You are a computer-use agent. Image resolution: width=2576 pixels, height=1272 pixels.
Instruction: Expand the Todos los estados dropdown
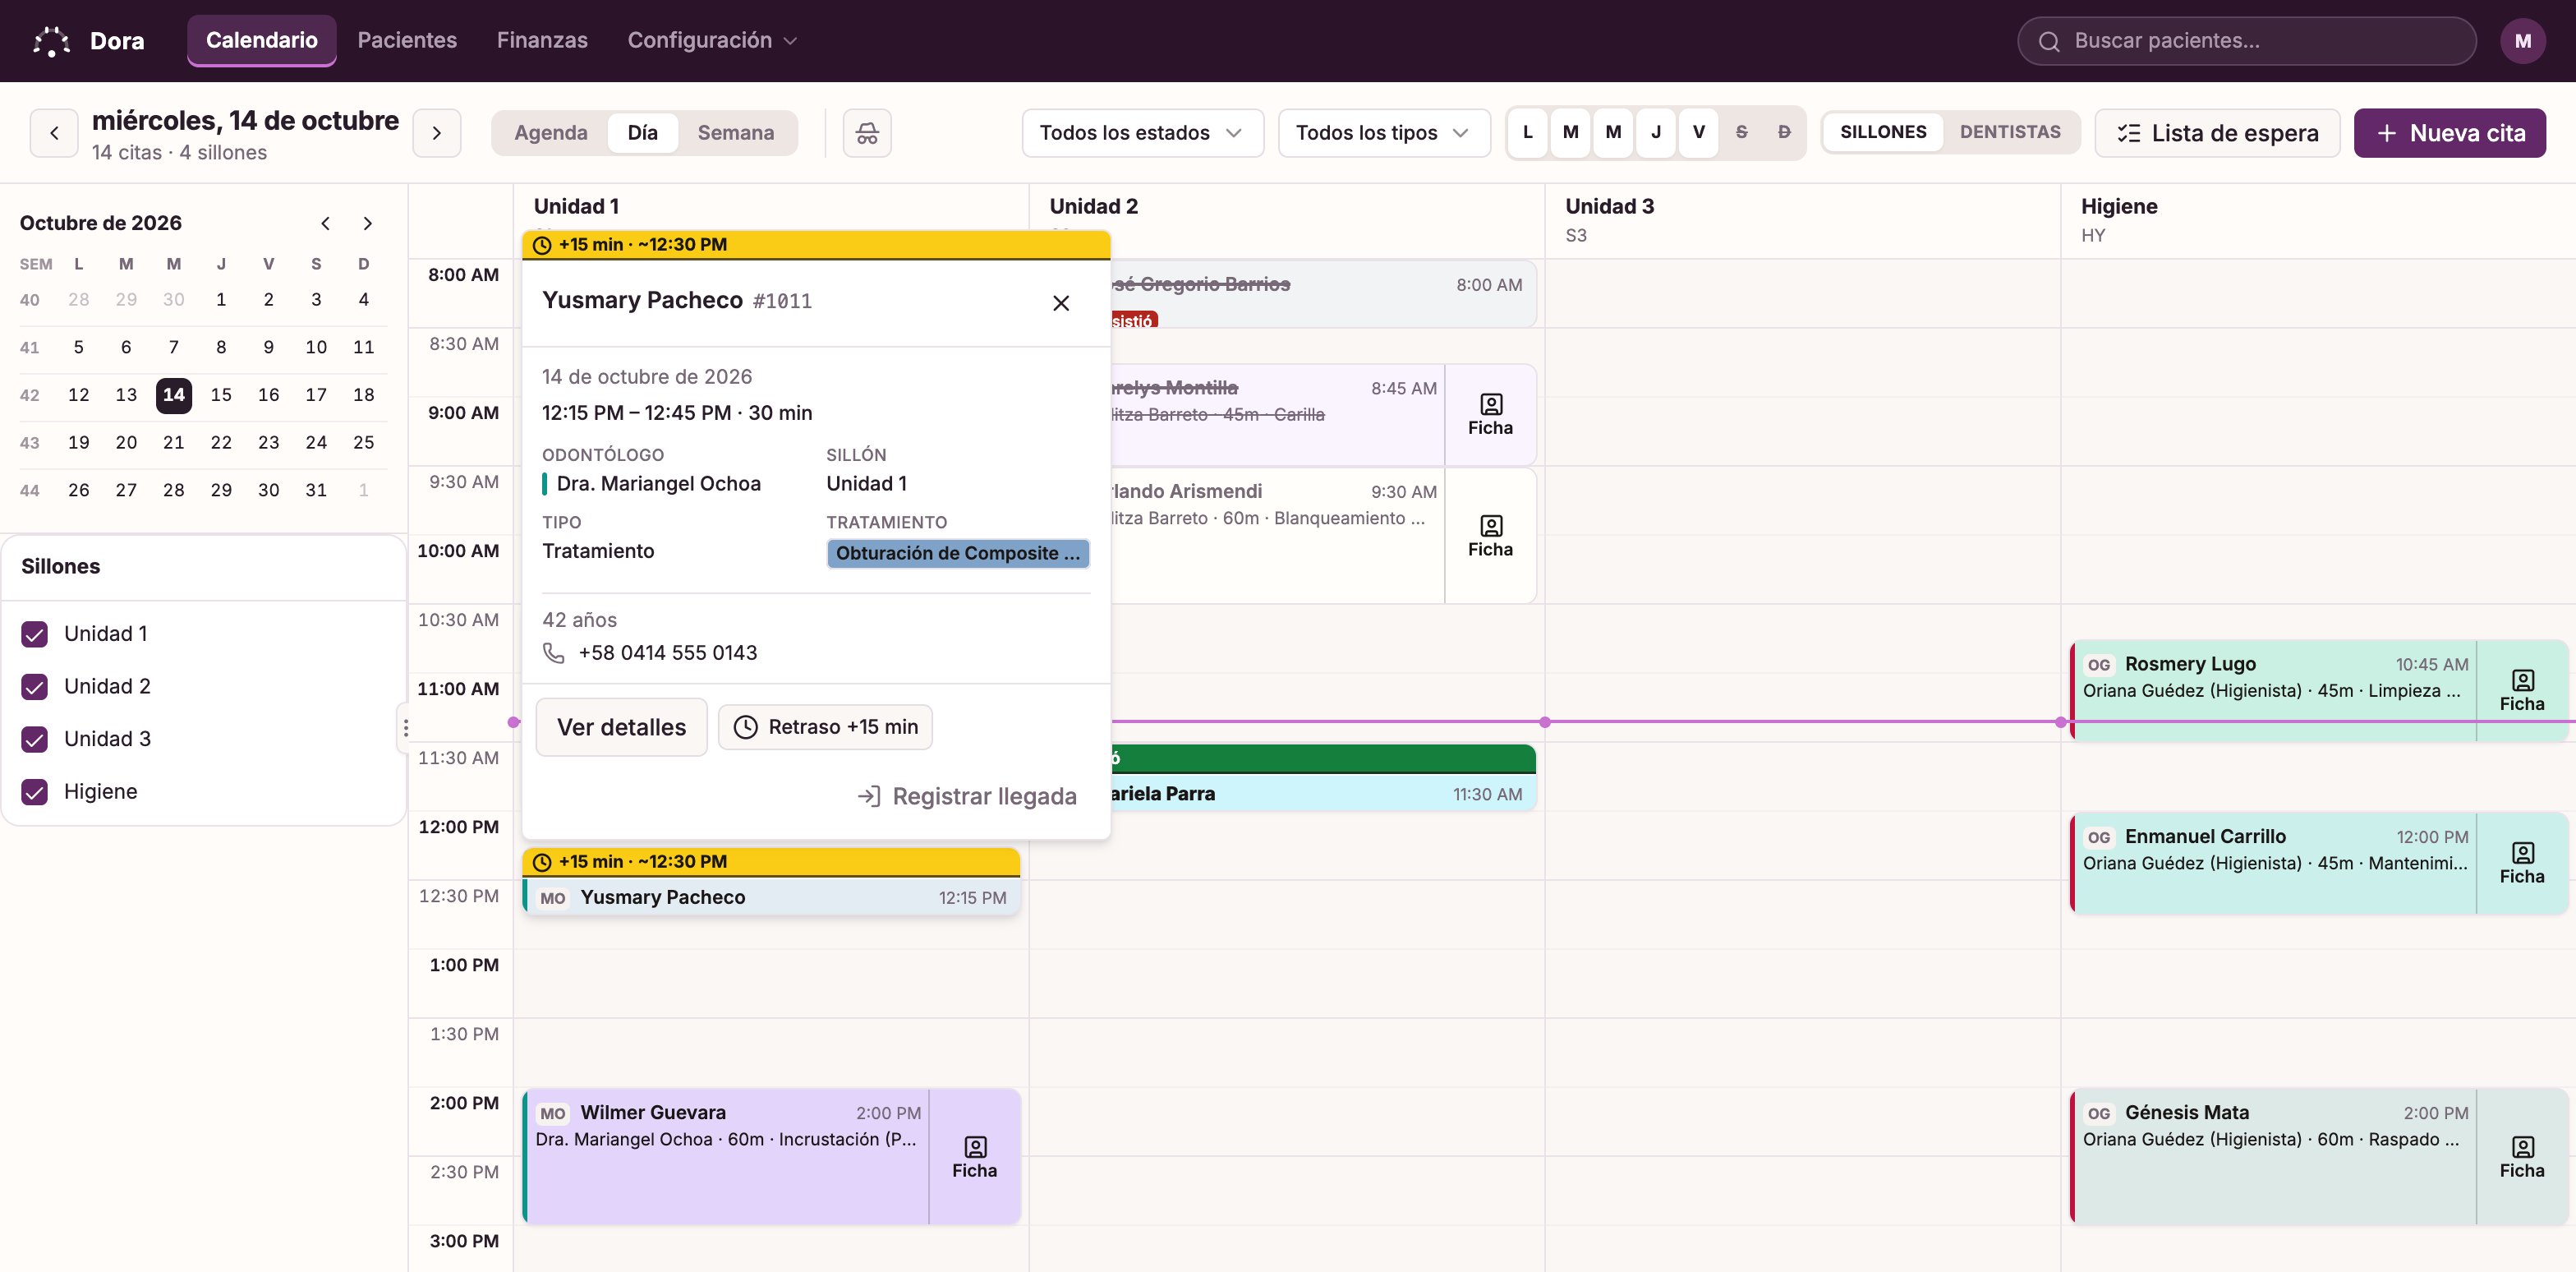point(1143,133)
